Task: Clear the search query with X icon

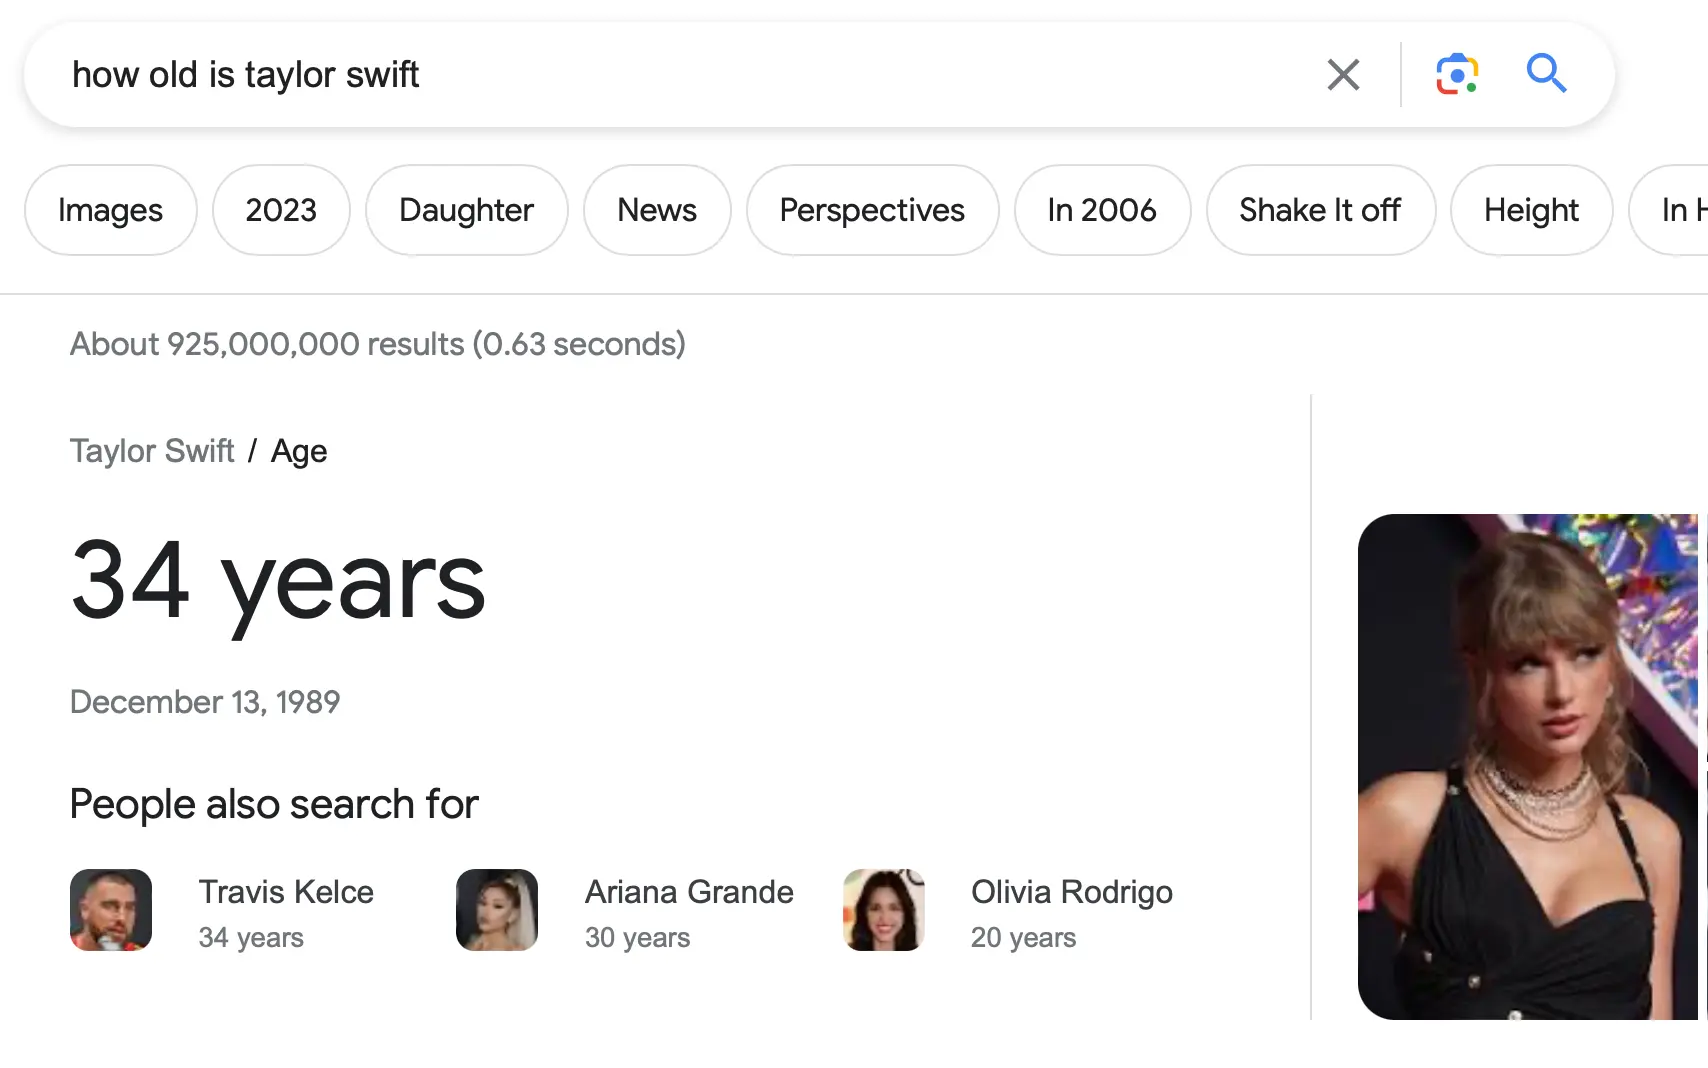Action: click(x=1343, y=75)
